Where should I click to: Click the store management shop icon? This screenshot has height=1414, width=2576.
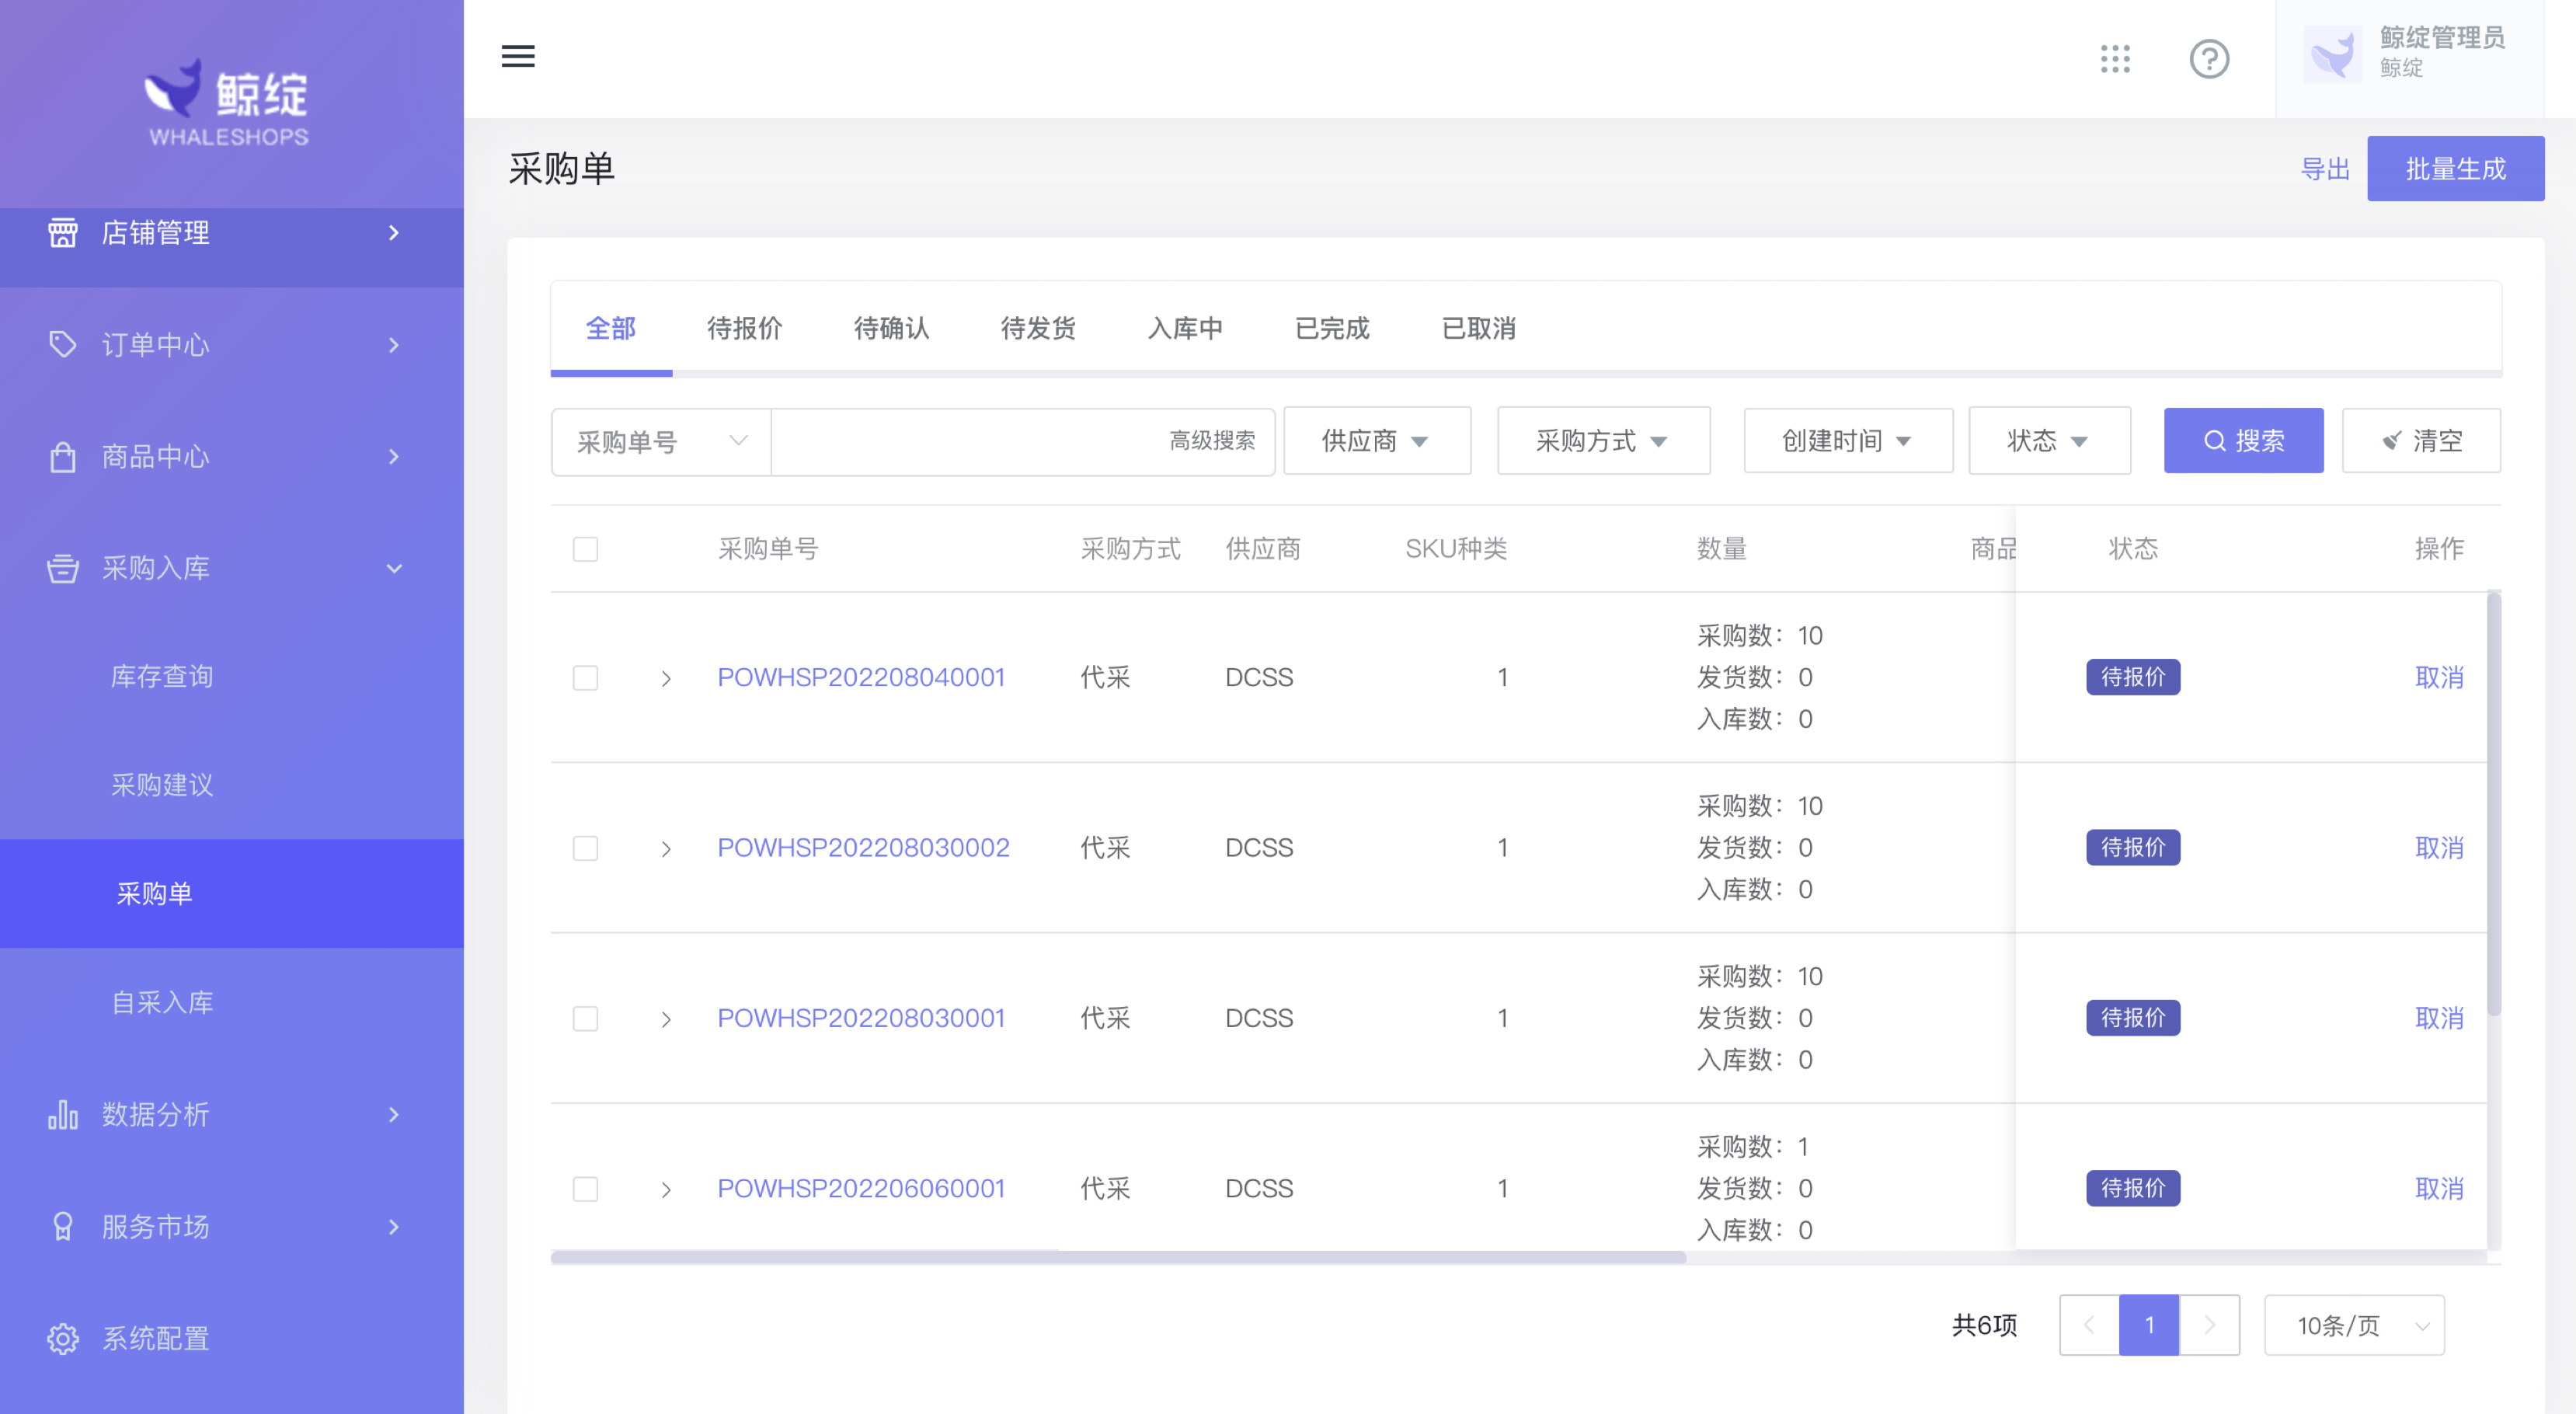62,233
